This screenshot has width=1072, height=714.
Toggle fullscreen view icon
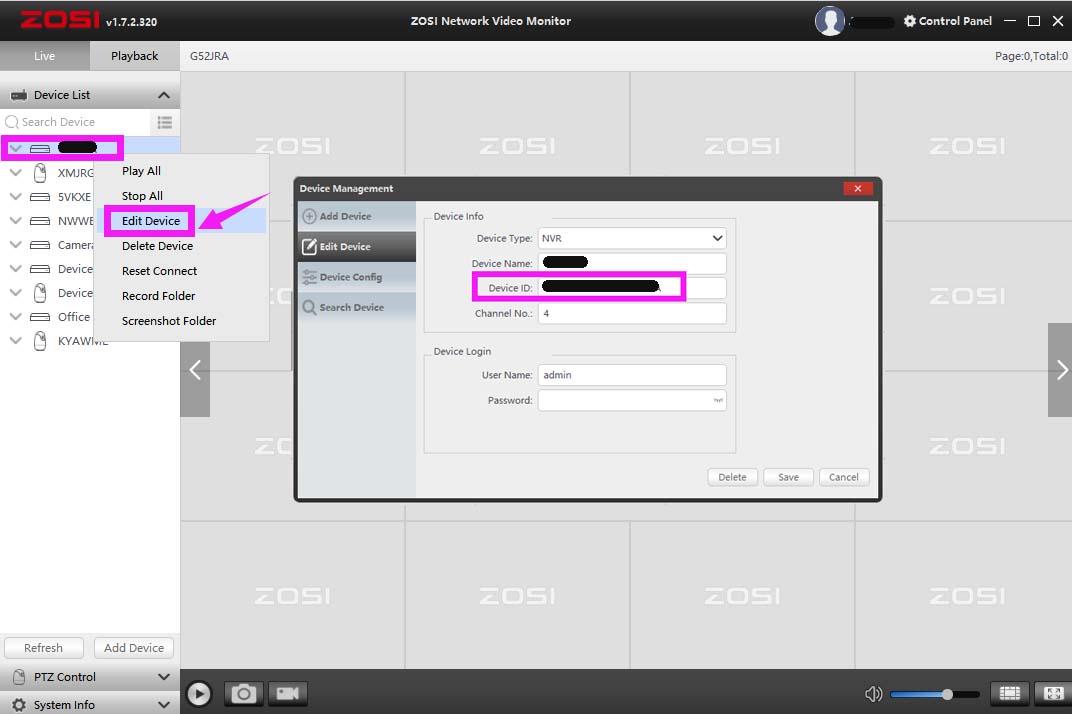click(x=1054, y=693)
